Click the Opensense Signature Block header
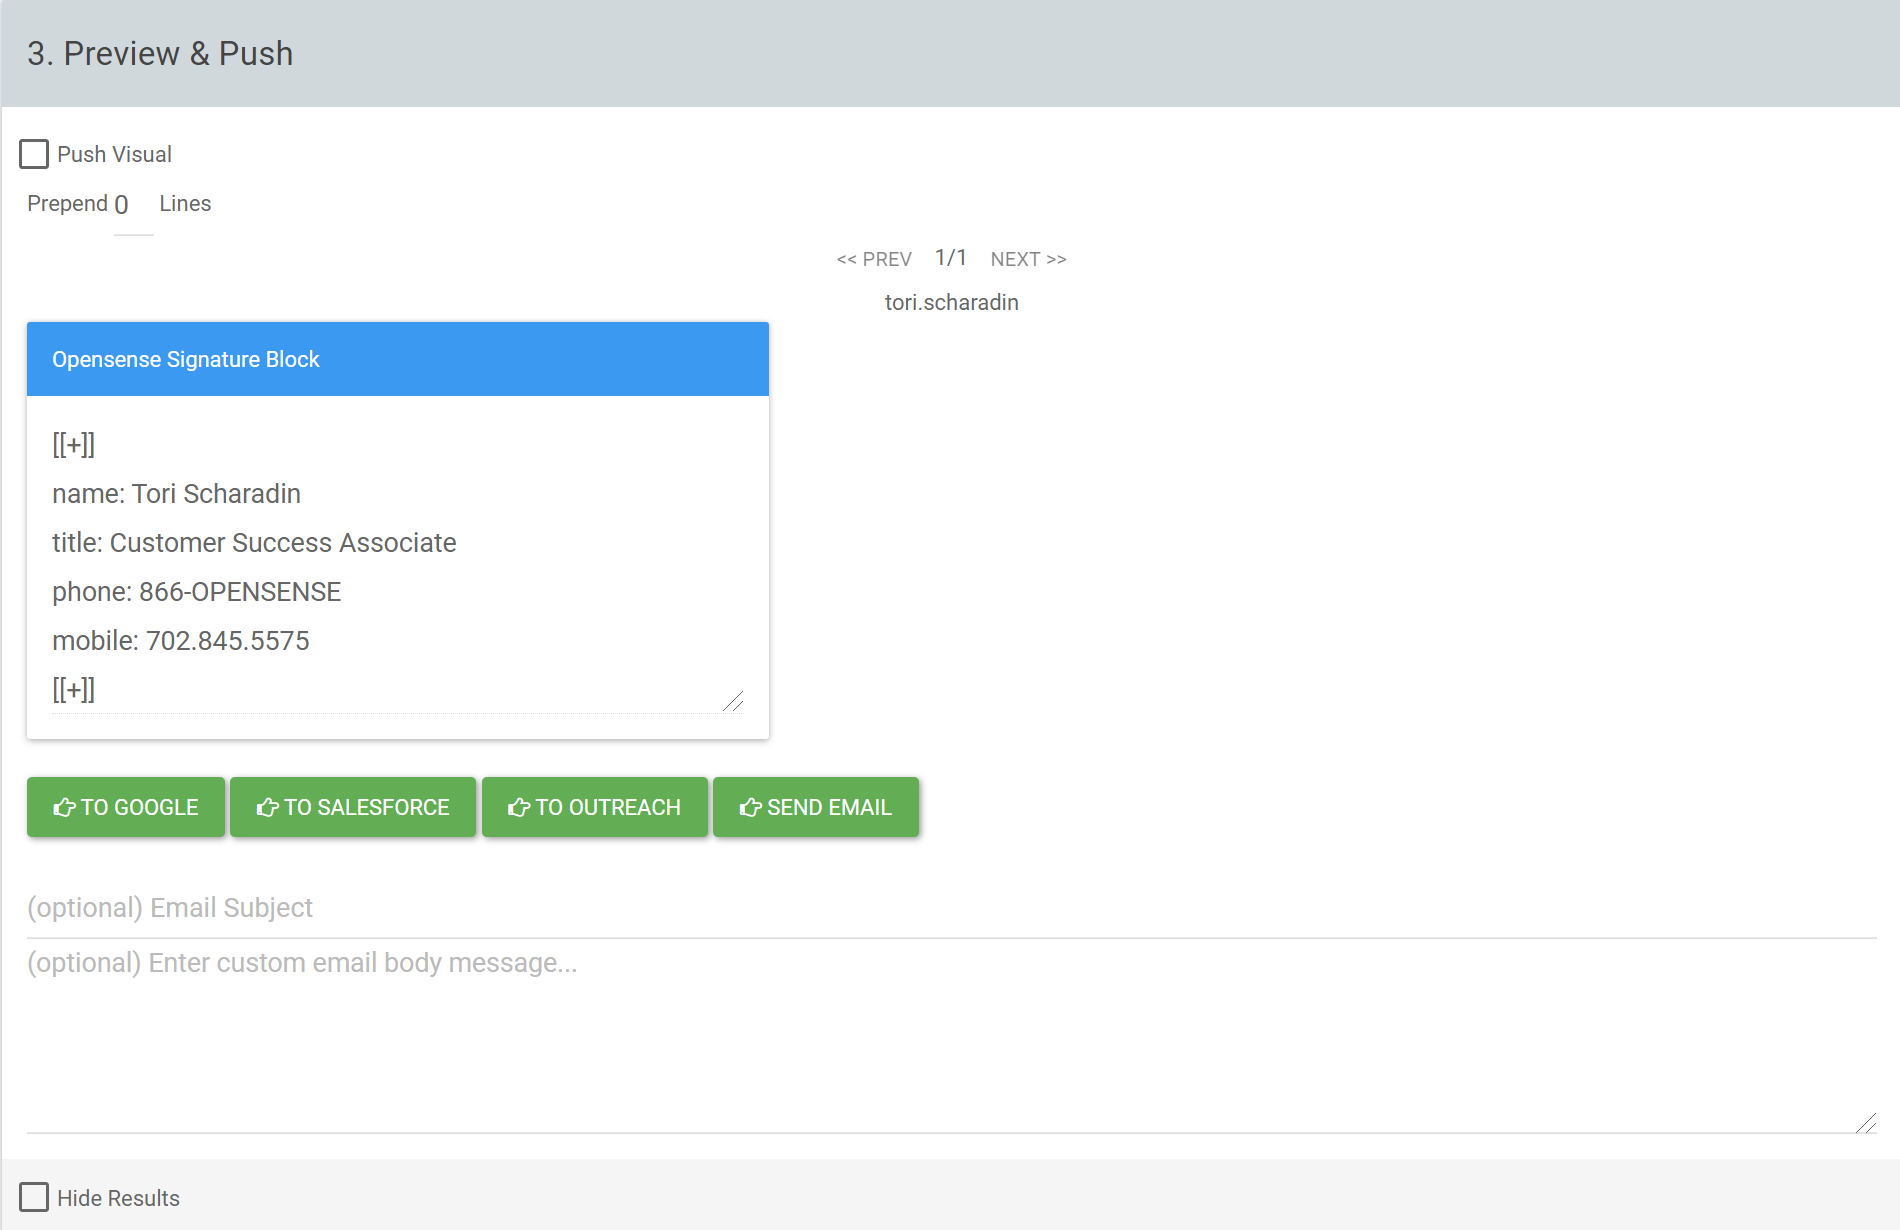This screenshot has width=1900, height=1230. [x=398, y=359]
